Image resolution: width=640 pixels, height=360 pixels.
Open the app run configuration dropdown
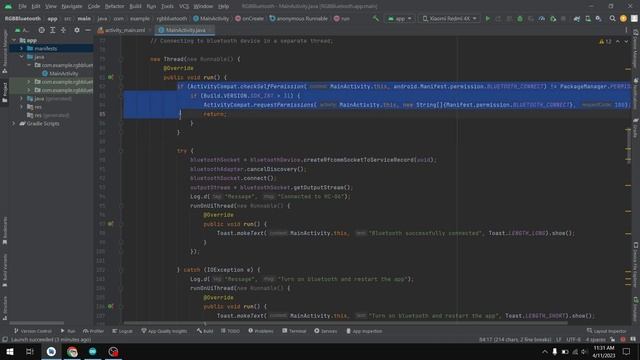coord(400,18)
